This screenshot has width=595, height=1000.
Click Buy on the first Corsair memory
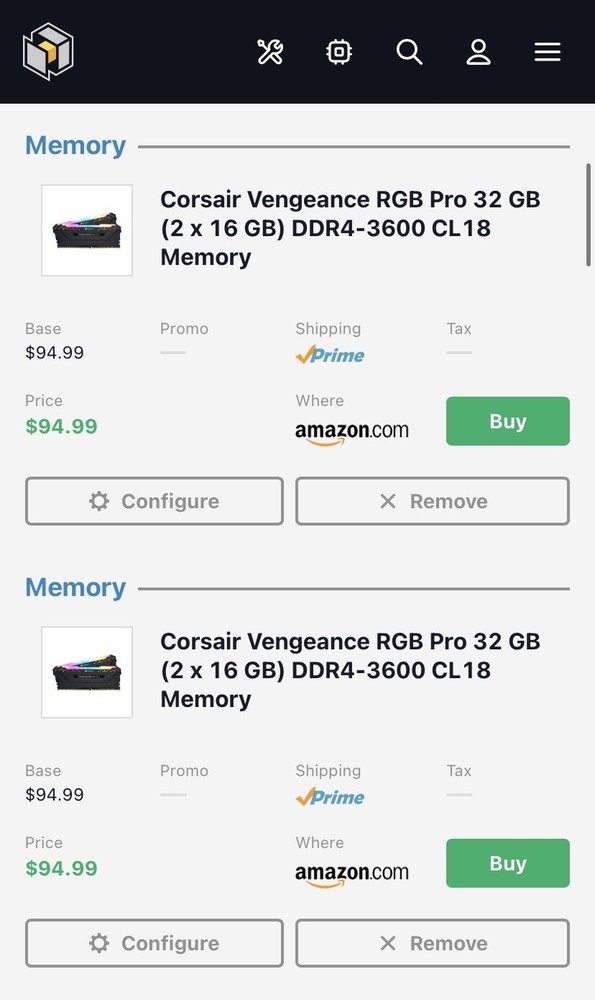(507, 421)
